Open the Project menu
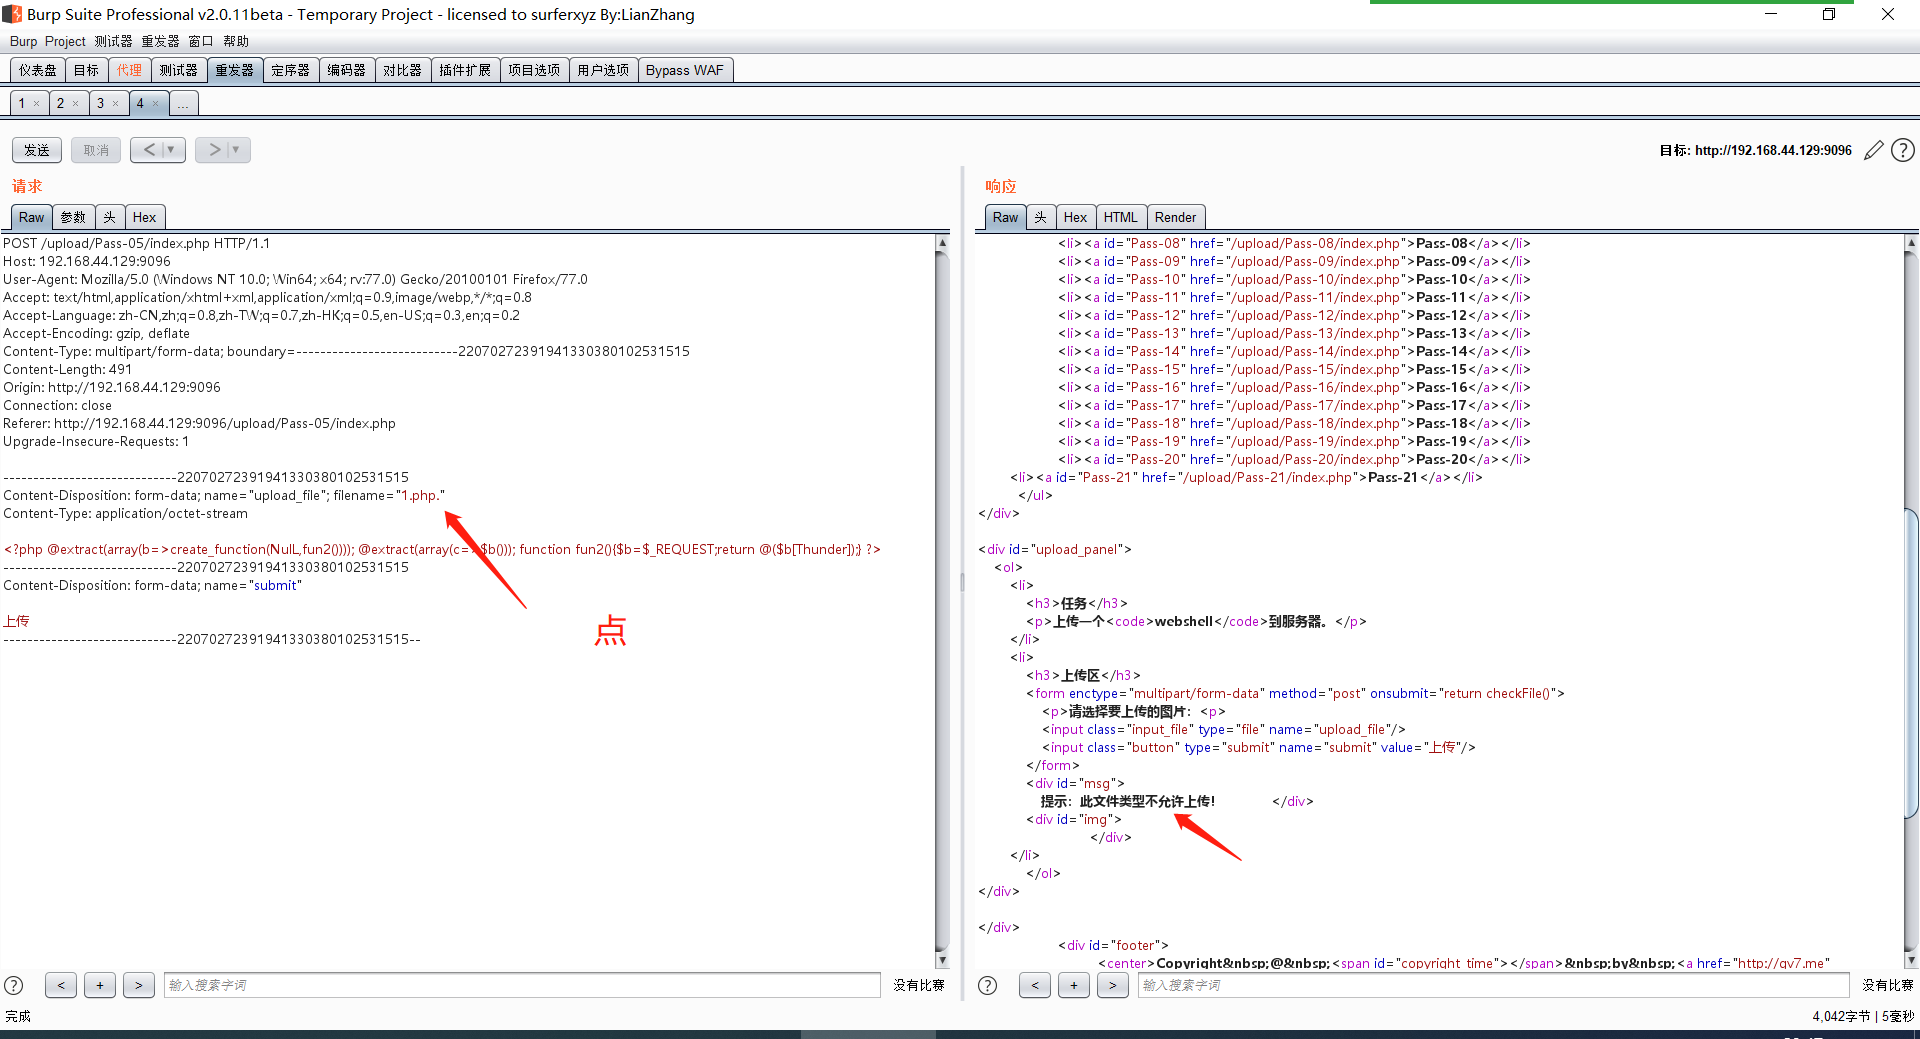 point(65,41)
